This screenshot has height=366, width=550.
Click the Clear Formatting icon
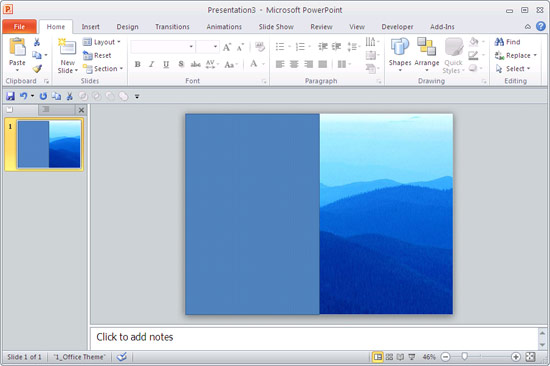[260, 46]
